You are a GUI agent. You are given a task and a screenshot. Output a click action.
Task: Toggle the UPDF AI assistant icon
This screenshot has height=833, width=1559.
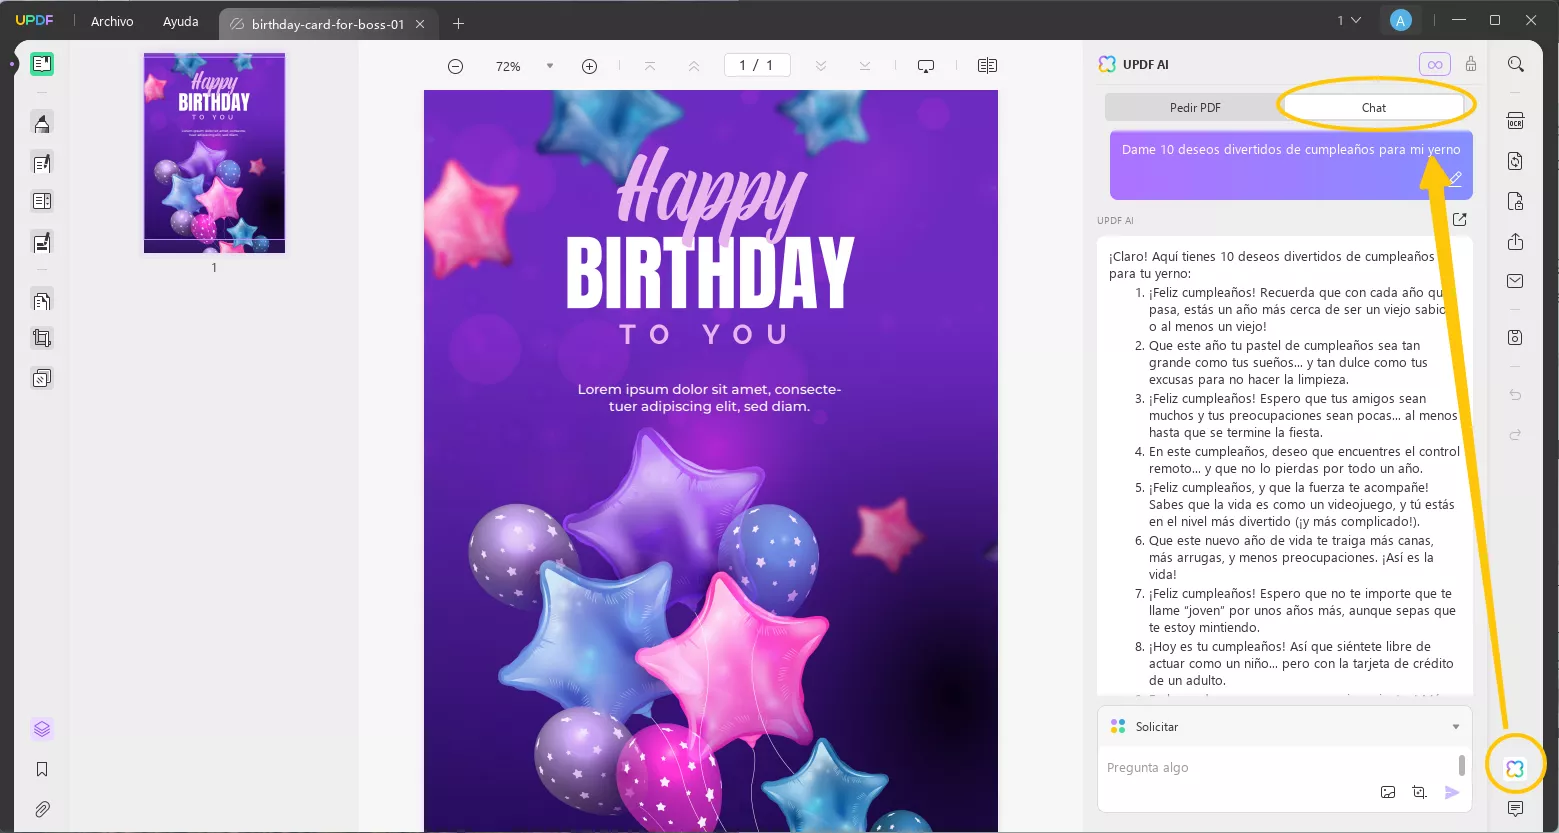[x=1515, y=768]
